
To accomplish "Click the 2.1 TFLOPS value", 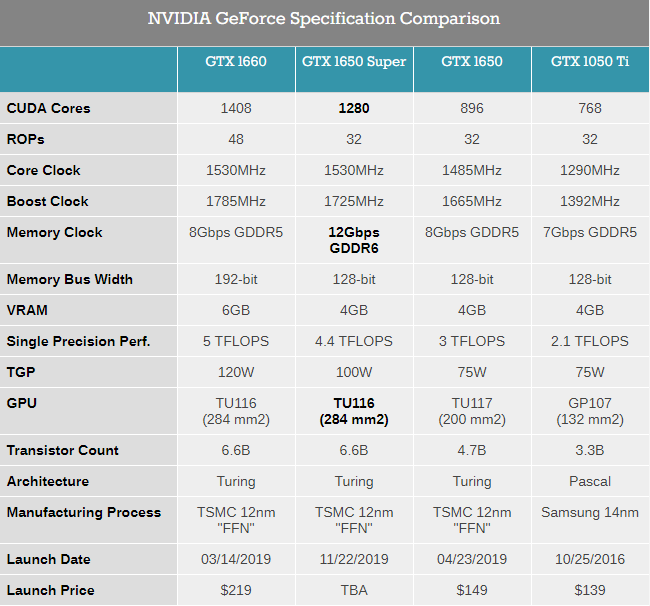I will coord(590,341).
